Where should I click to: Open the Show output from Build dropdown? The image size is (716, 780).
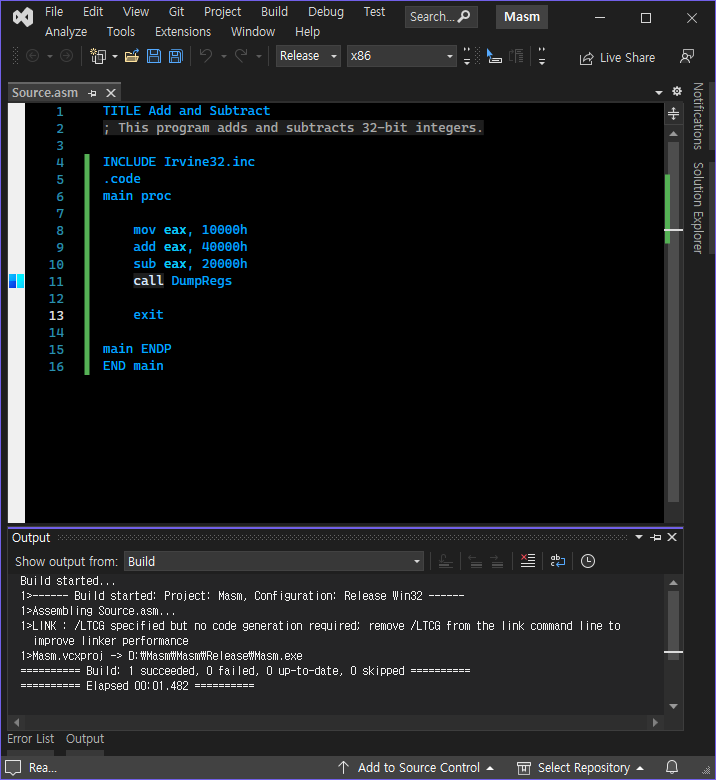274,561
